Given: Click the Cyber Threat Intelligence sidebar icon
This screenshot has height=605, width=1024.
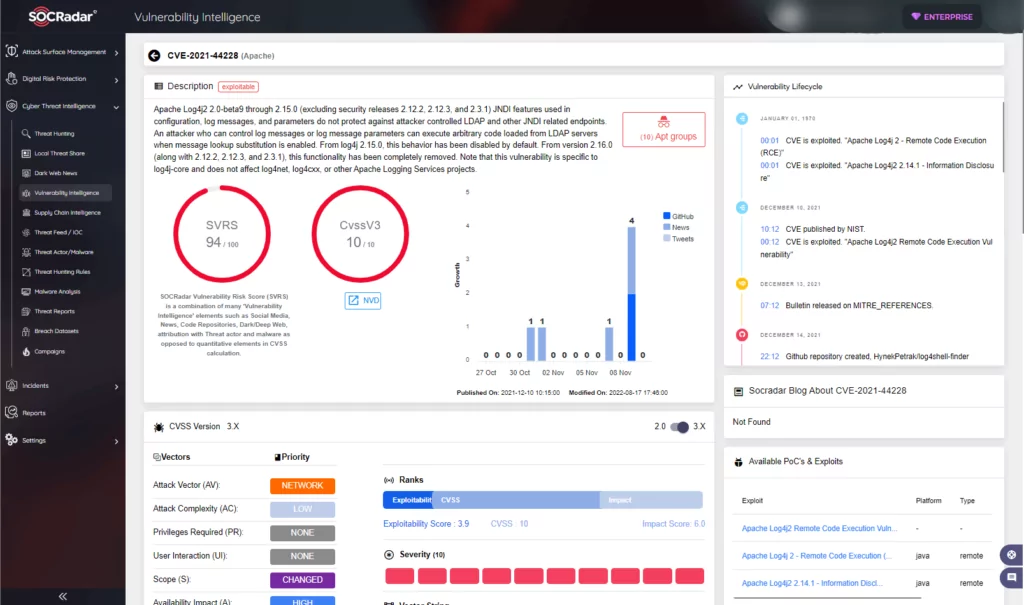Looking at the screenshot, I should 12,106.
